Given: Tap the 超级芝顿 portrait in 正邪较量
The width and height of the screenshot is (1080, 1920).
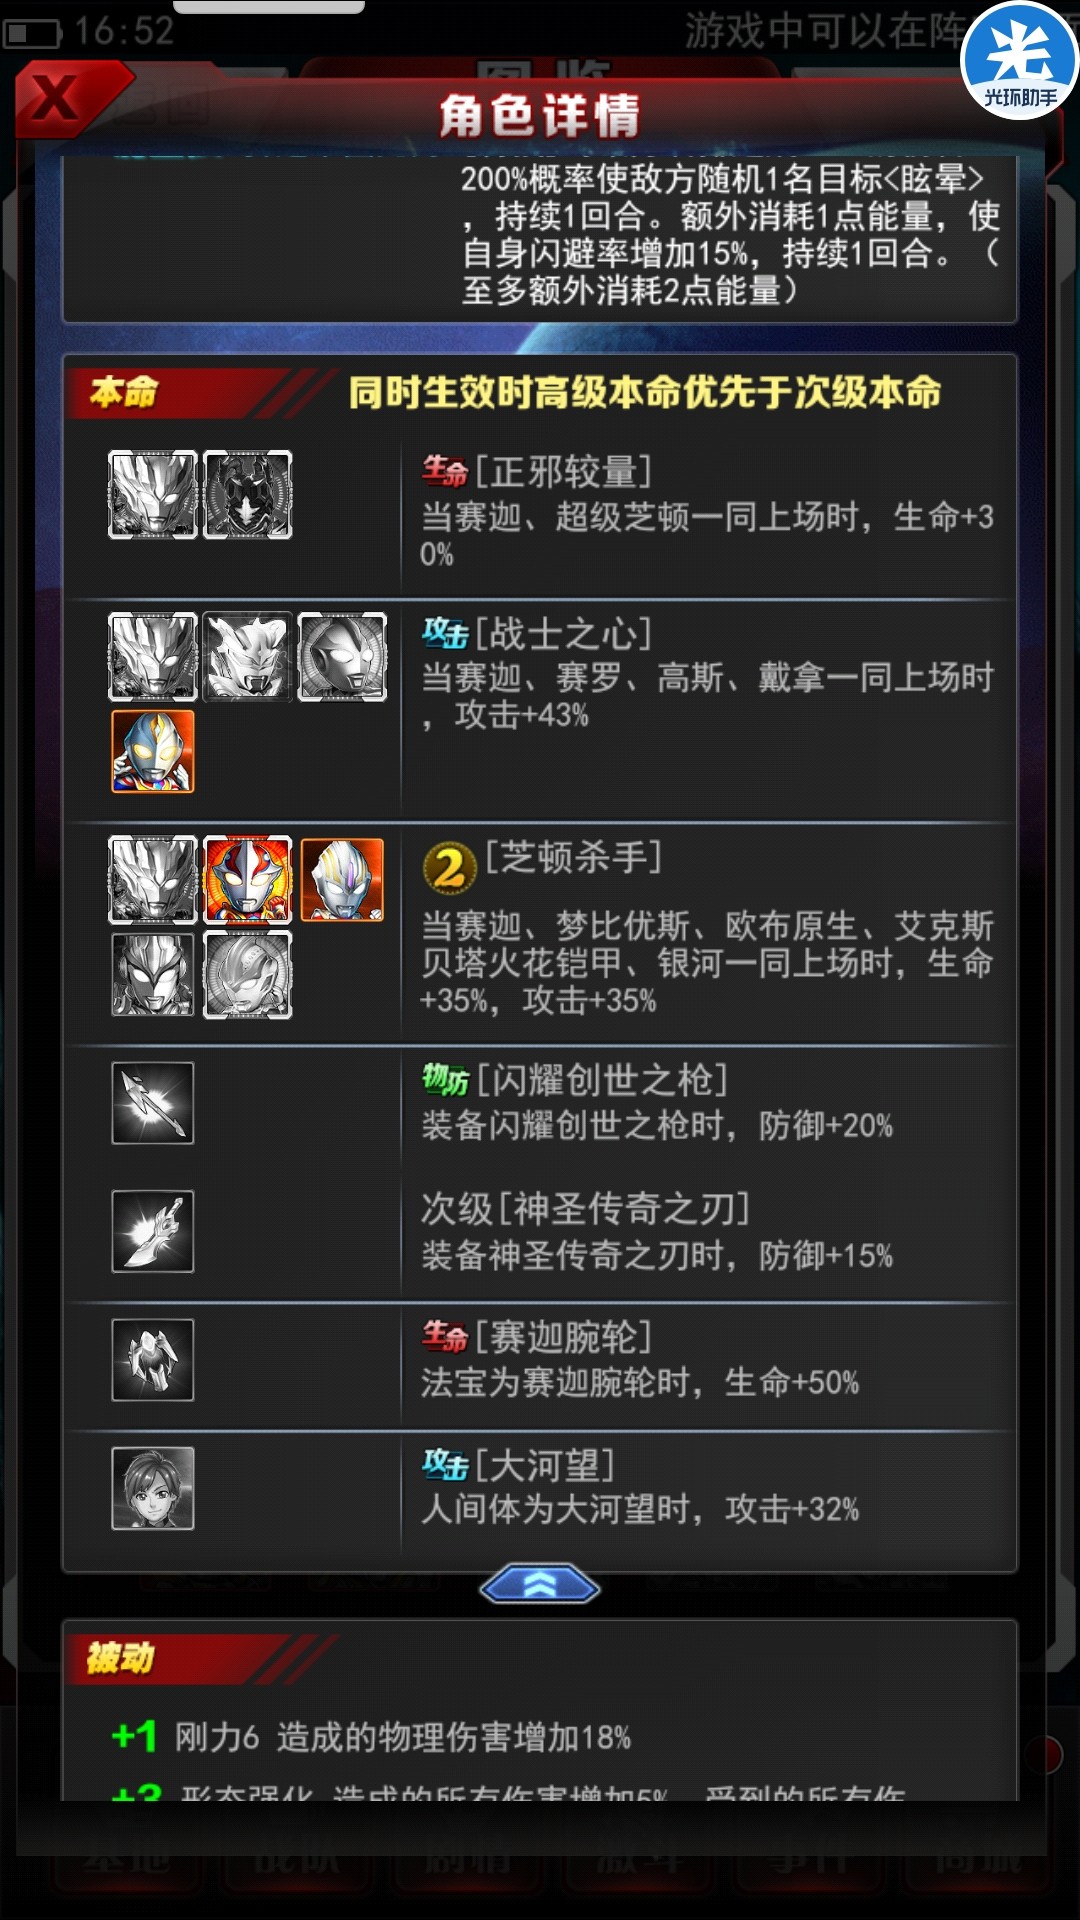Looking at the screenshot, I should coord(247,495).
